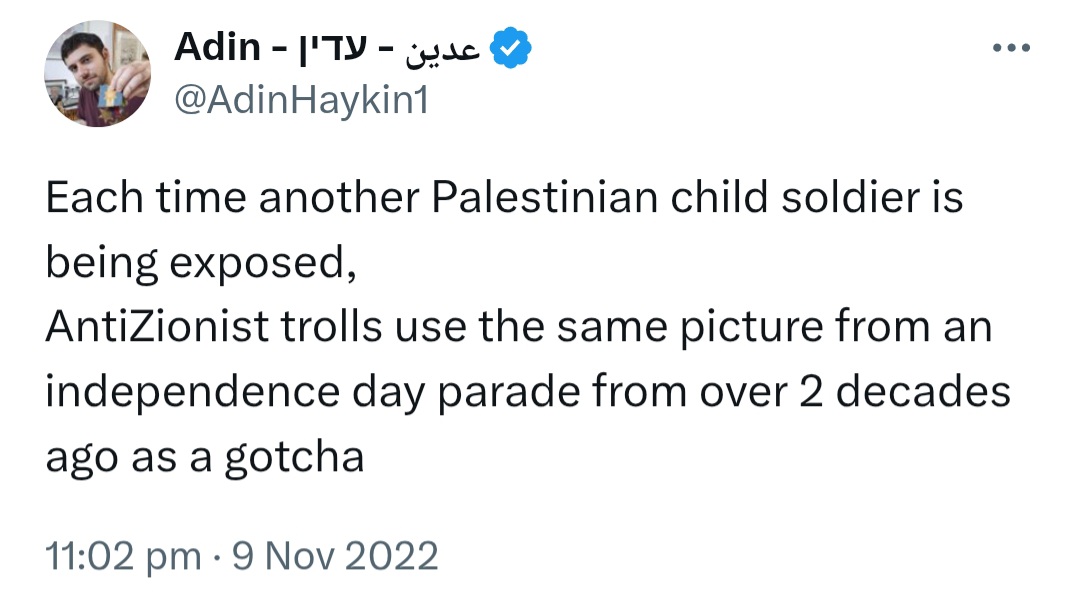The height and width of the screenshot is (602, 1080).
Task: Open the @AdinHaykin1 handle link
Action: pyautogui.click(x=302, y=100)
